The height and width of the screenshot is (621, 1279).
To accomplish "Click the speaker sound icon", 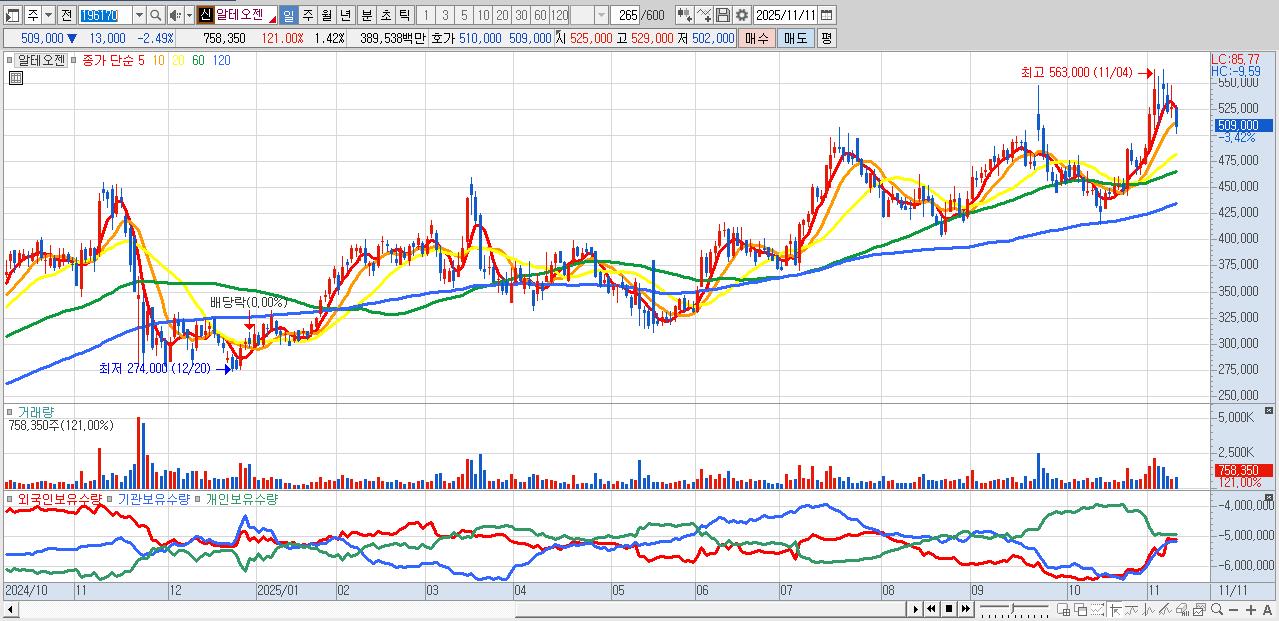I will coord(174,15).
